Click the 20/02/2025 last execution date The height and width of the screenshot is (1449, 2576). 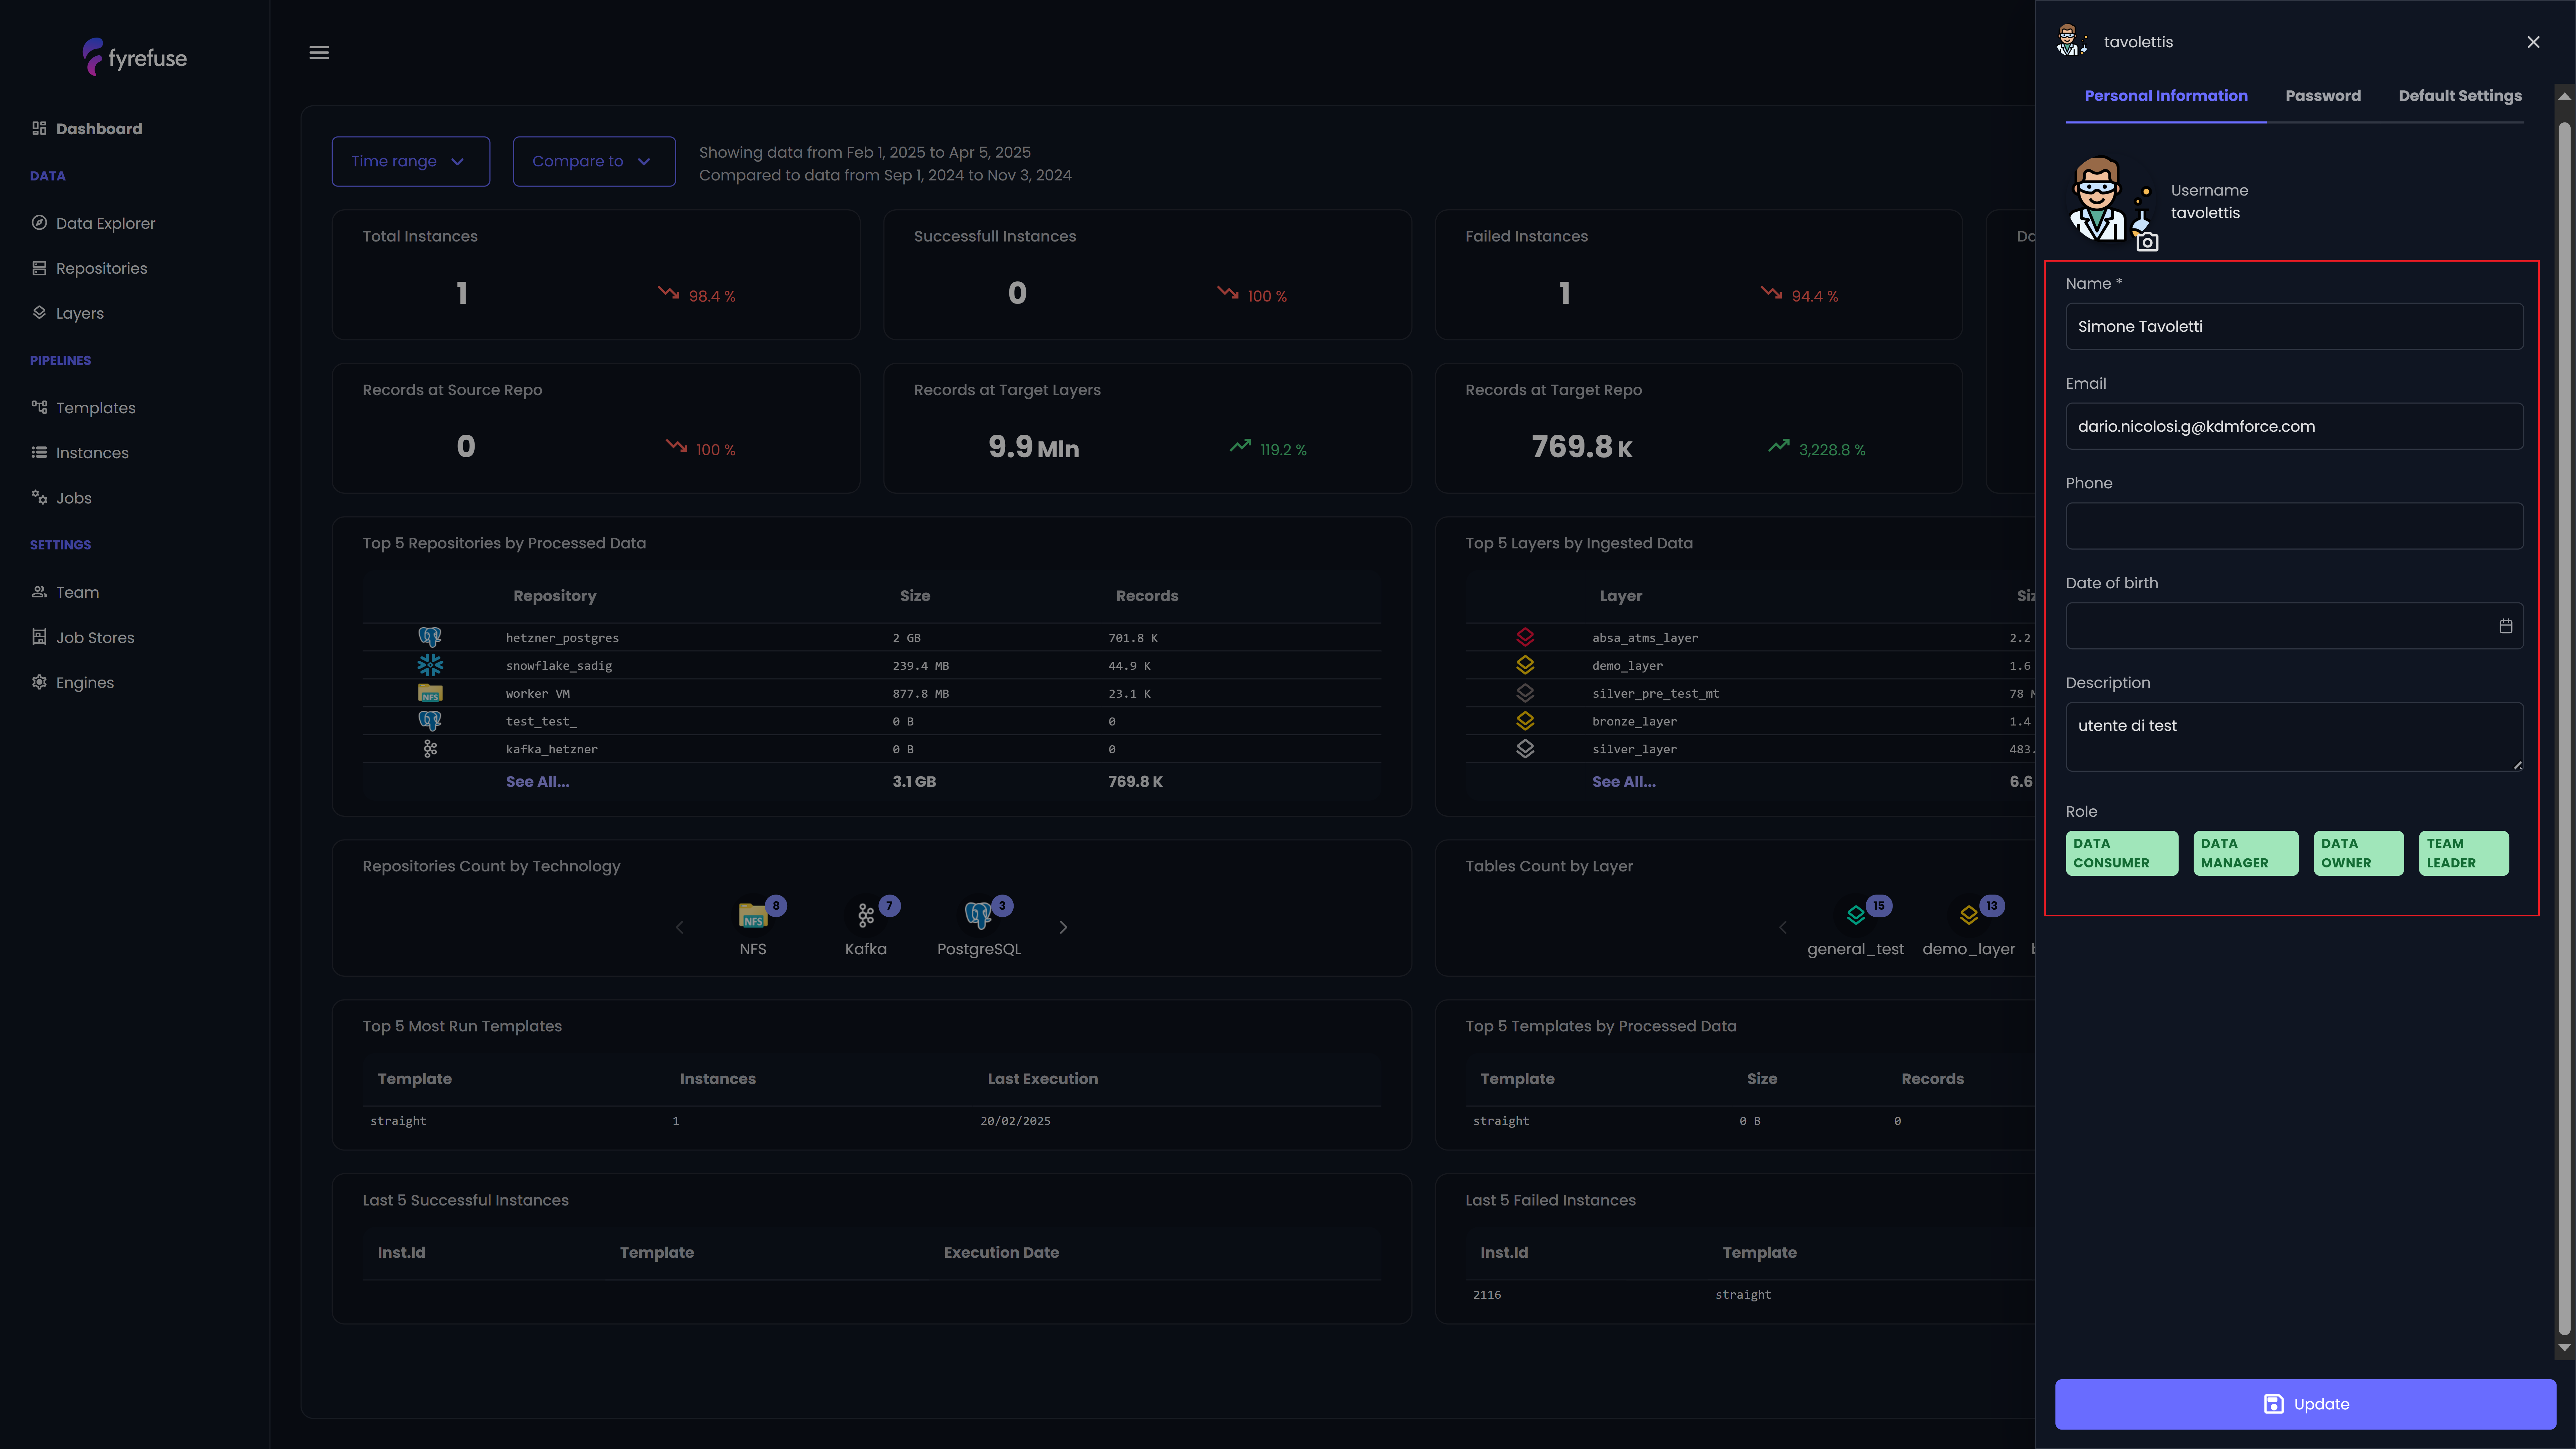tap(1015, 1121)
